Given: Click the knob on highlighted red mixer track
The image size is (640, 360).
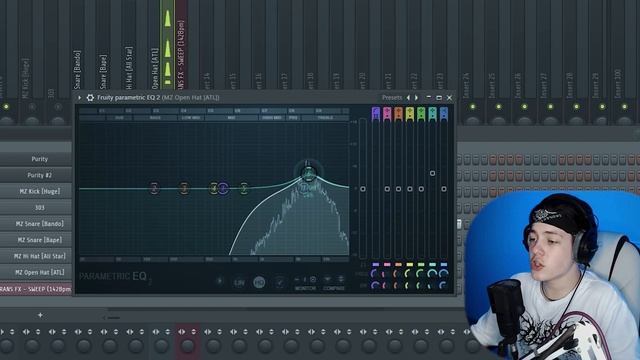Looking at the screenshot, I should pyautogui.click(x=187, y=346).
